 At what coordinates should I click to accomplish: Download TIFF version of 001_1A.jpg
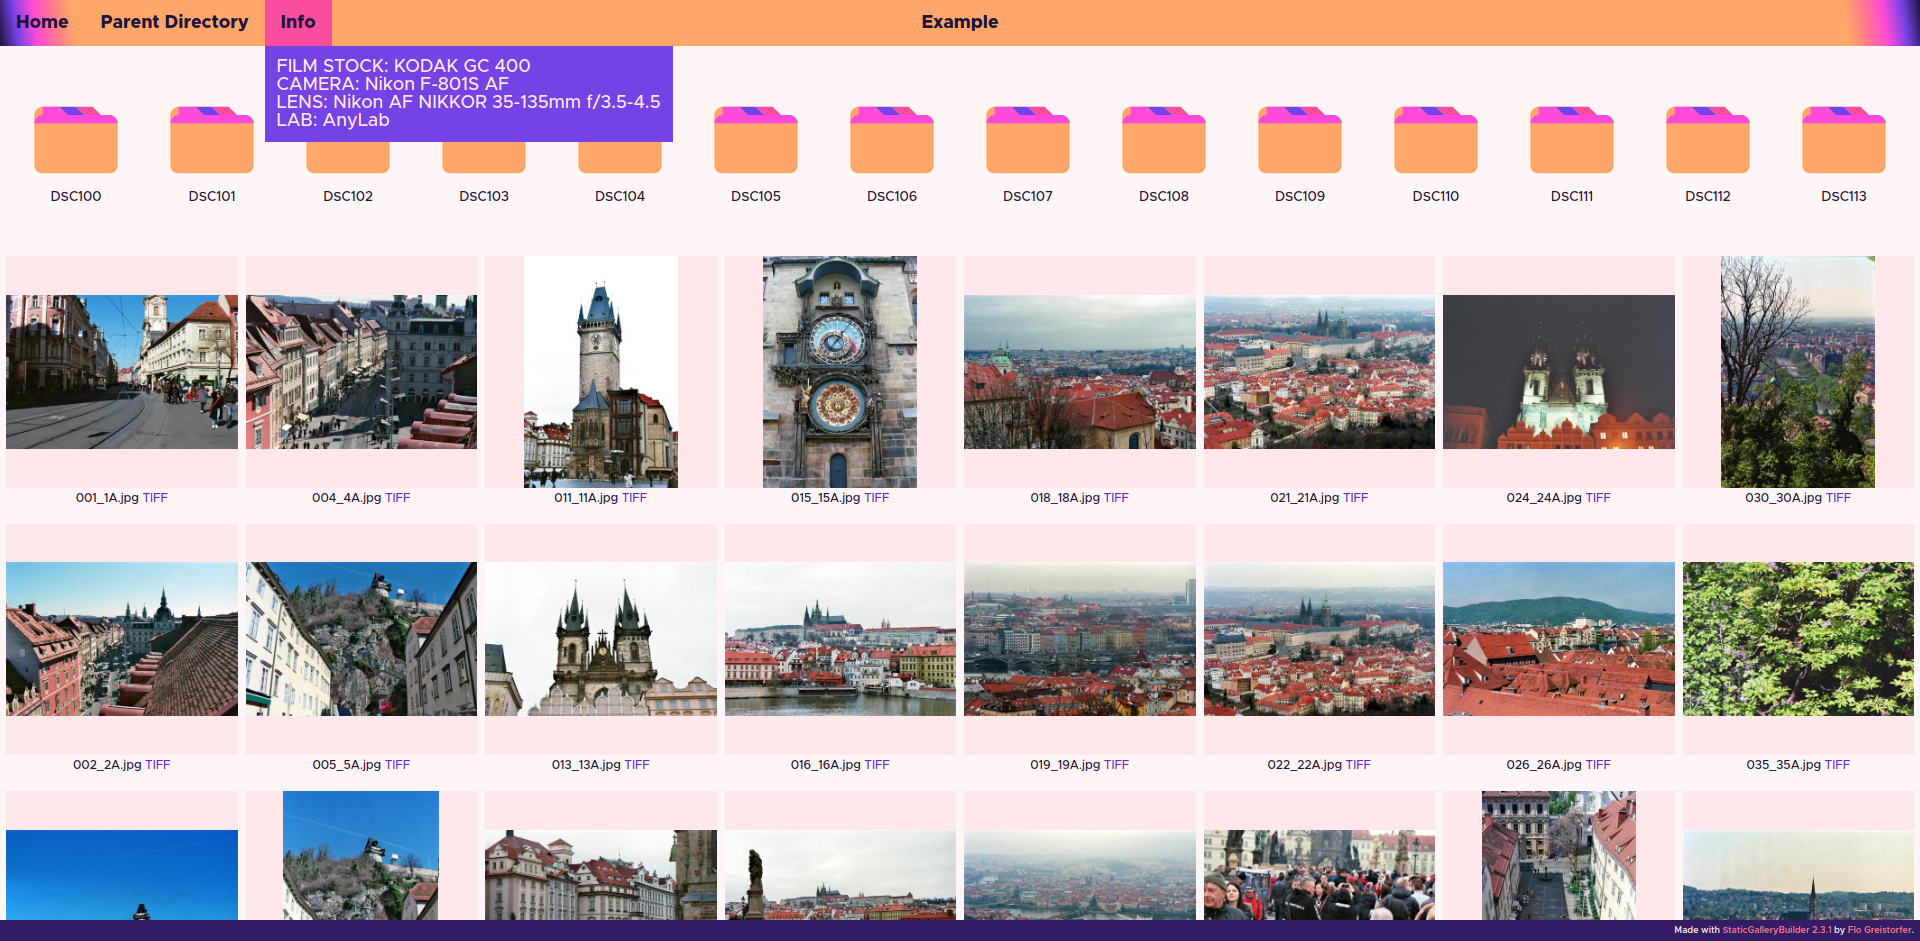(155, 498)
